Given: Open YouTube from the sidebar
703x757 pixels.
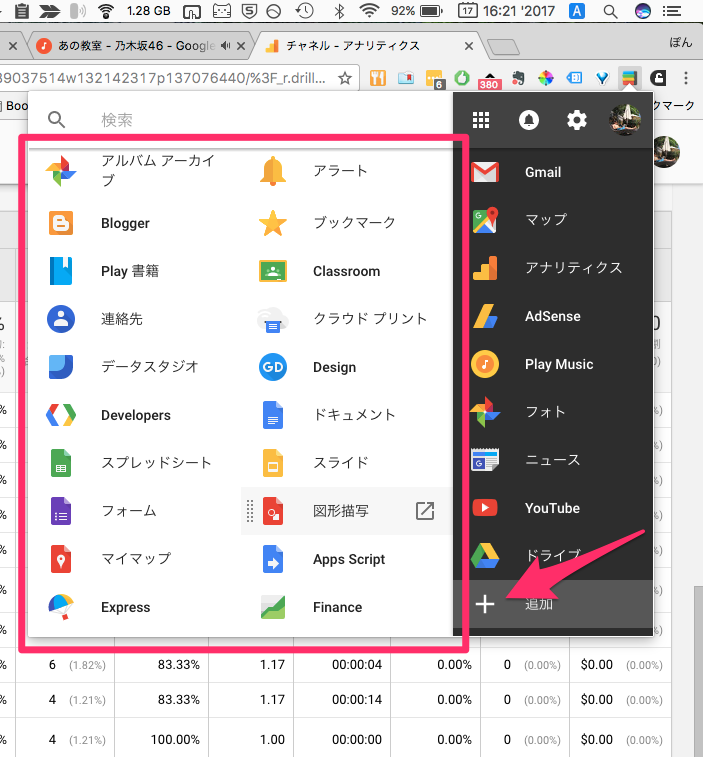Looking at the screenshot, I should click(x=553, y=508).
